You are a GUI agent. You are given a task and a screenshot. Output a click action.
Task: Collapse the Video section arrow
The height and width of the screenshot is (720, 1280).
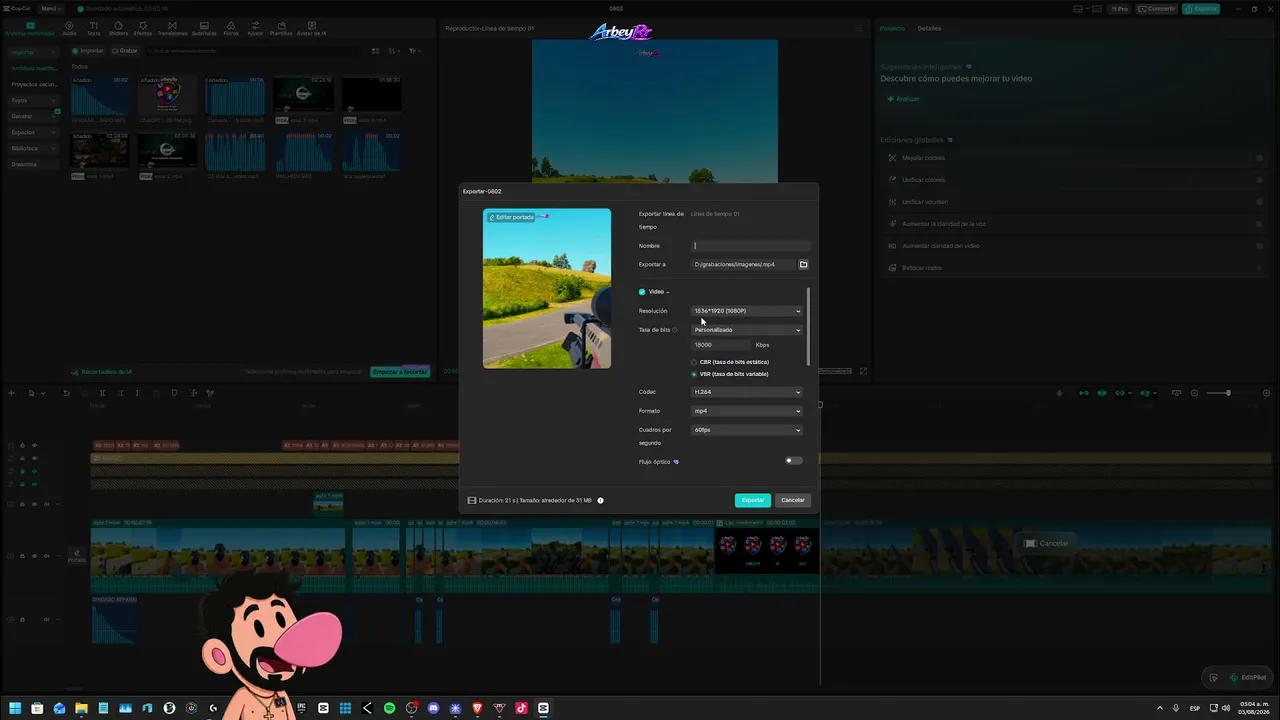[x=668, y=292]
